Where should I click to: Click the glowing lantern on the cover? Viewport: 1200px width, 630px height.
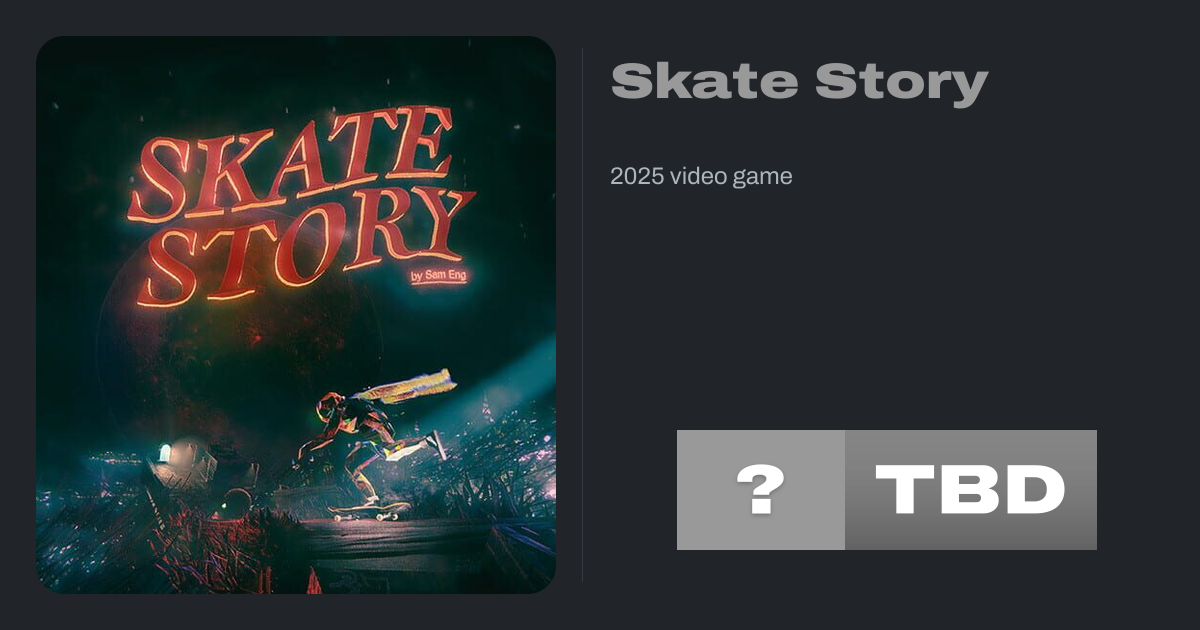pyautogui.click(x=165, y=453)
